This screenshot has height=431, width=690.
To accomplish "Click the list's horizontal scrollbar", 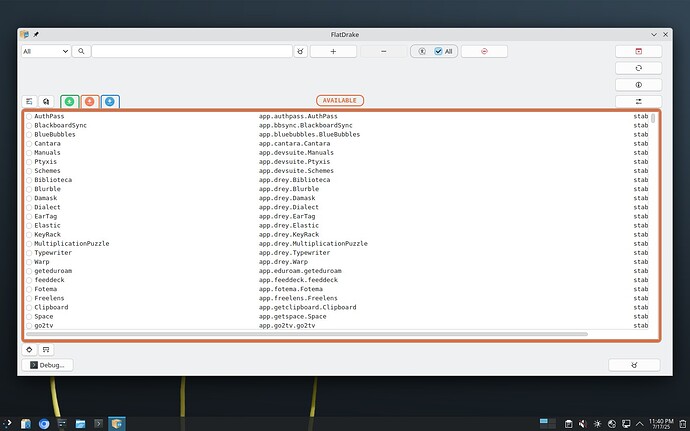I will click(x=307, y=334).
